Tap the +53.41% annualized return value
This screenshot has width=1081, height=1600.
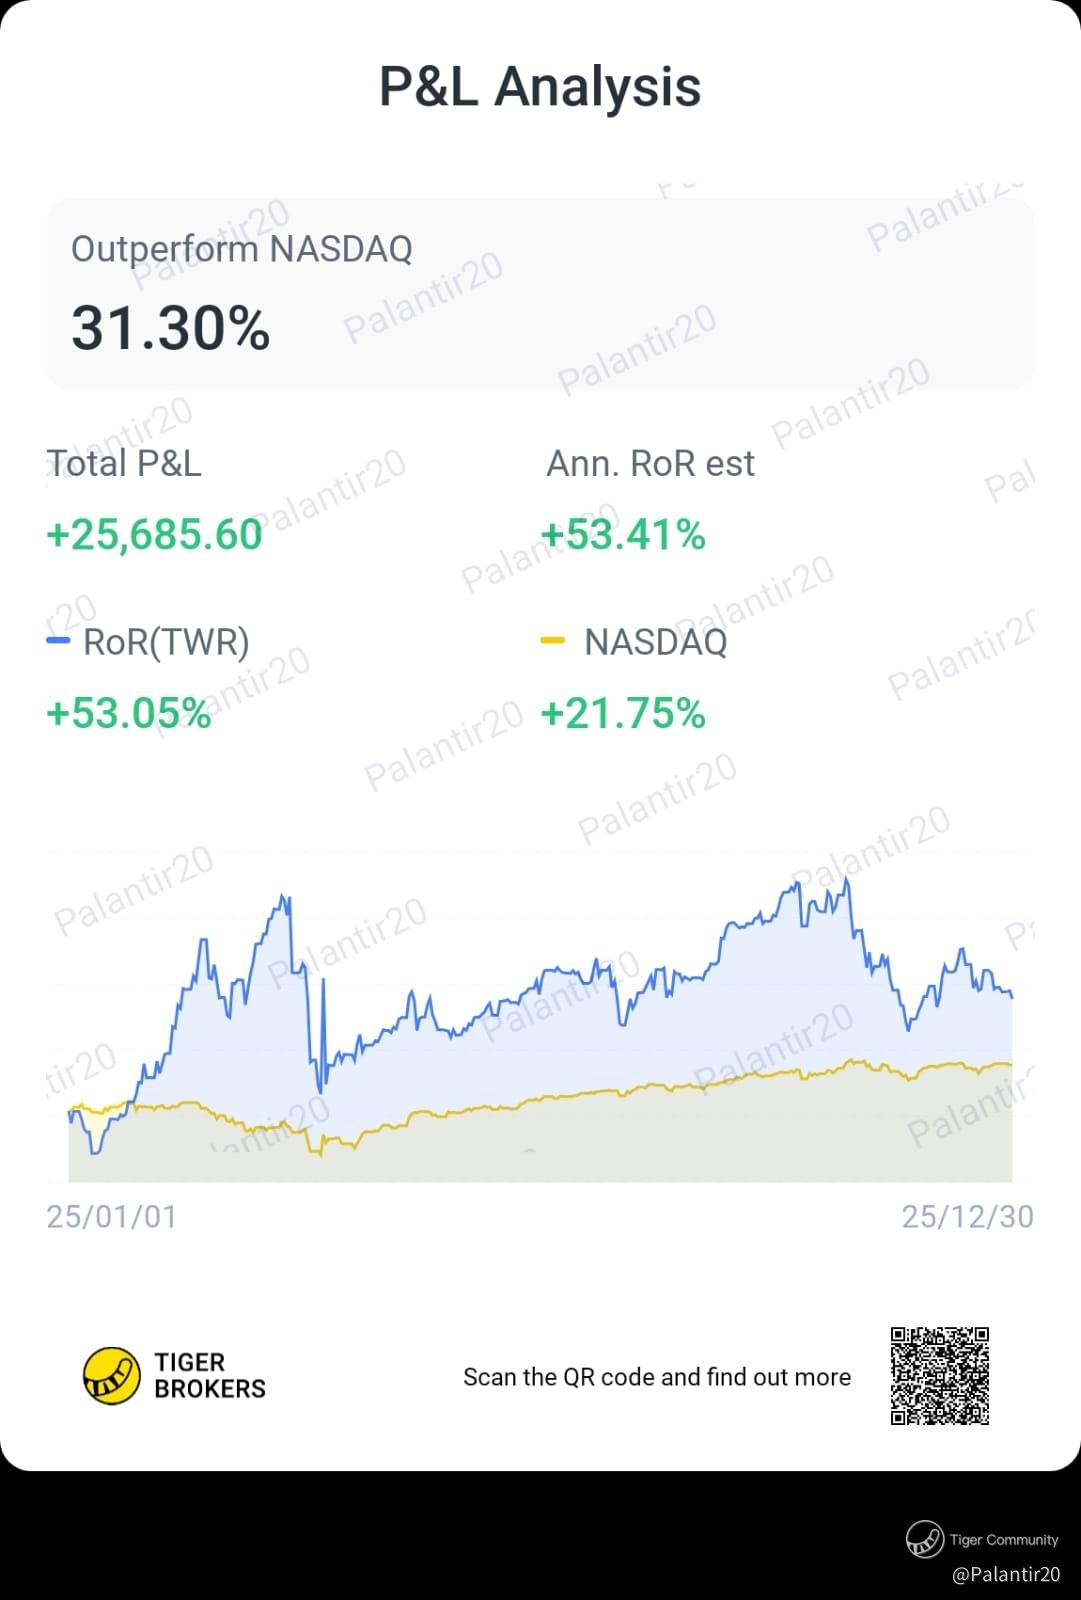[x=623, y=534]
